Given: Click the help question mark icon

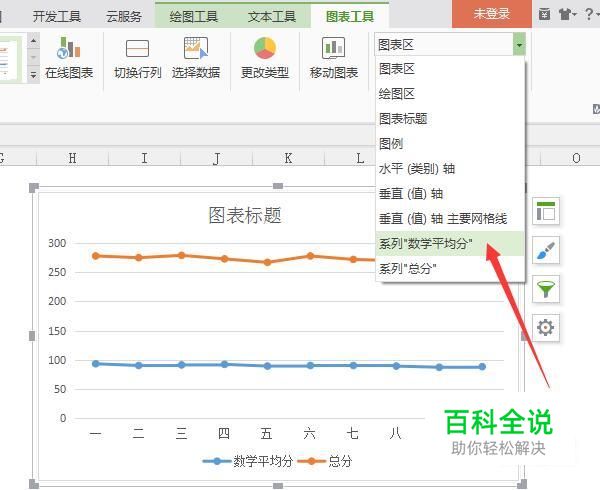Looking at the screenshot, I should [589, 15].
